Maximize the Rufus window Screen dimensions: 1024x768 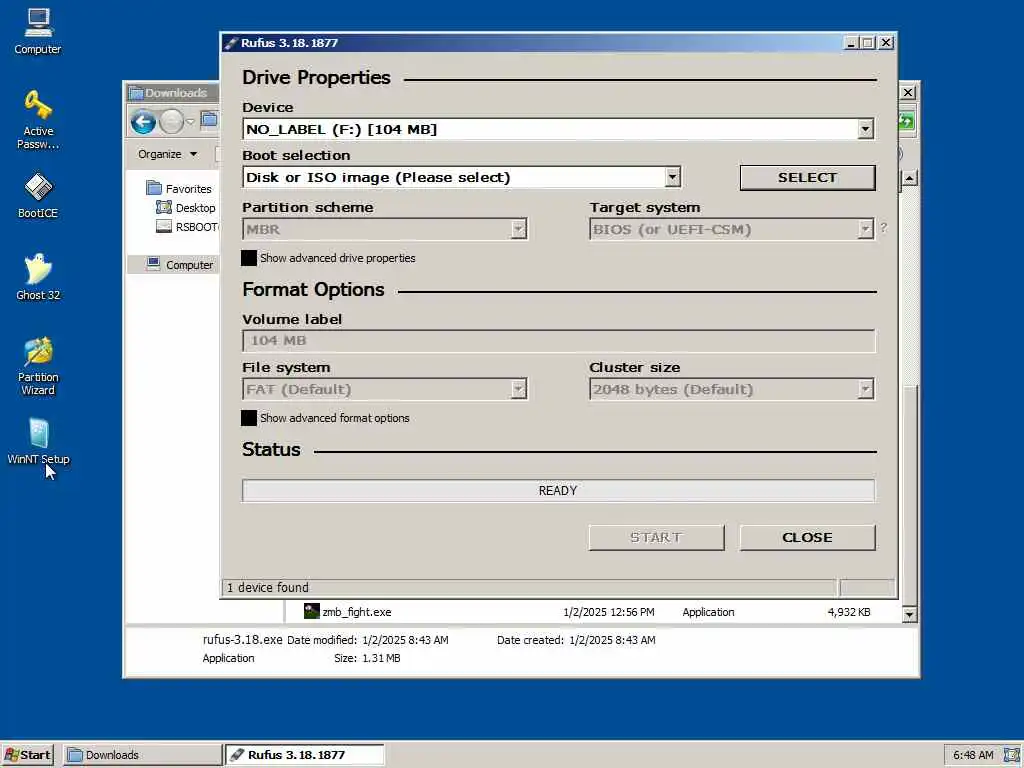coord(867,42)
